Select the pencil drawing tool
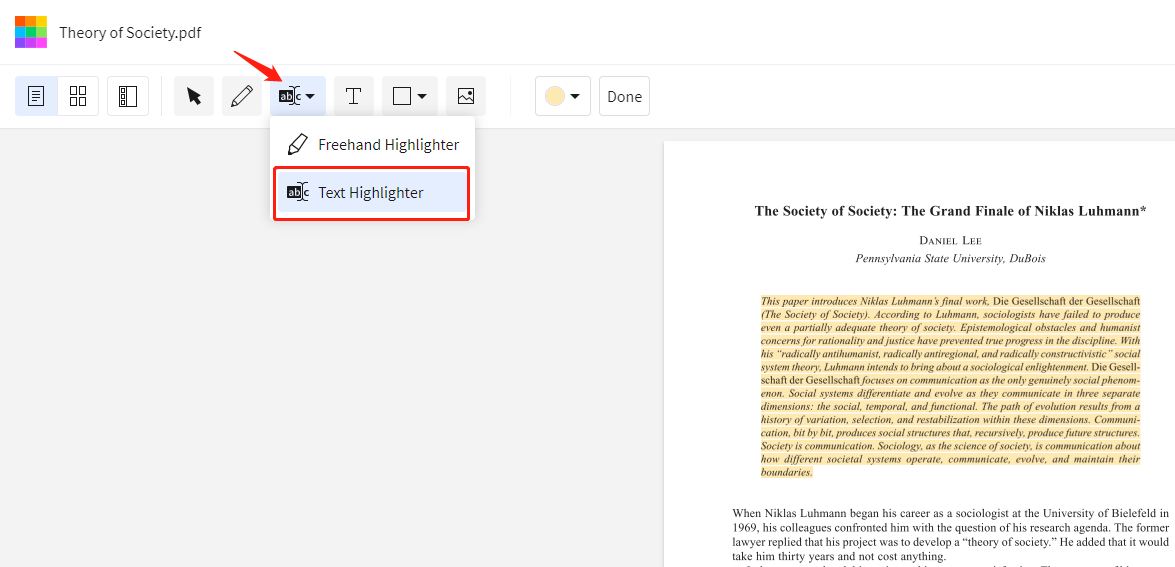The image size is (1175, 567). (241, 96)
